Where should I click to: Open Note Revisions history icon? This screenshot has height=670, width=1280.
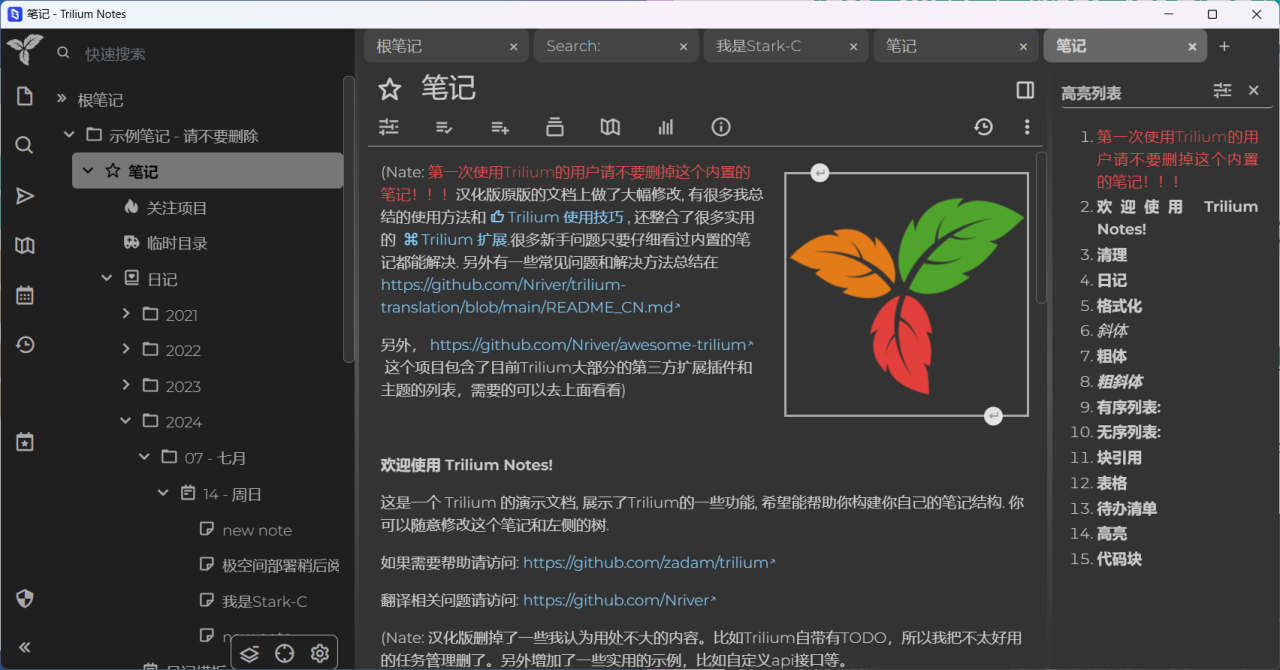tap(983, 127)
